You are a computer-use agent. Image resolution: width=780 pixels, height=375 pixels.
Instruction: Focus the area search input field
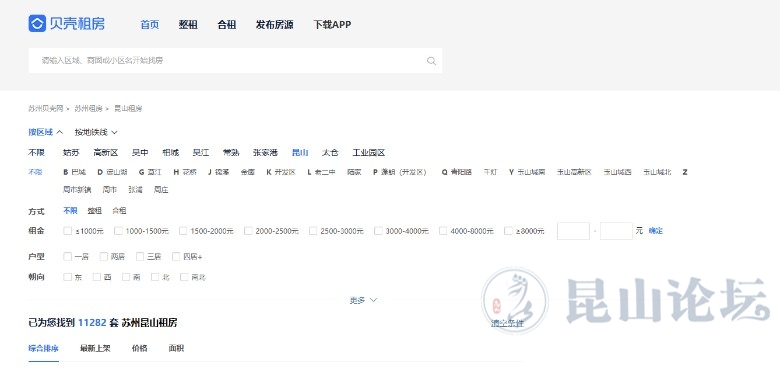235,61
